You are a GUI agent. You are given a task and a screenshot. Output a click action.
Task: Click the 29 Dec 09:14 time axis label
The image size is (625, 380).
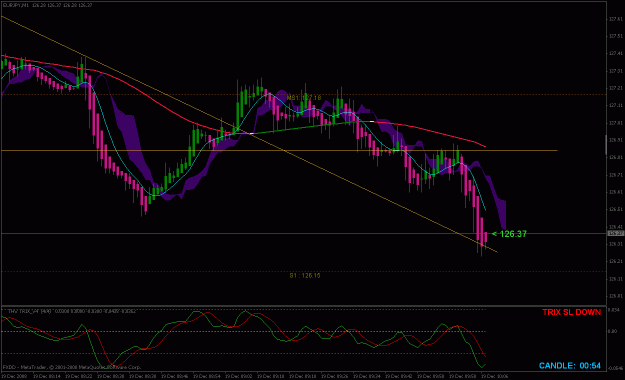click(x=47, y=376)
